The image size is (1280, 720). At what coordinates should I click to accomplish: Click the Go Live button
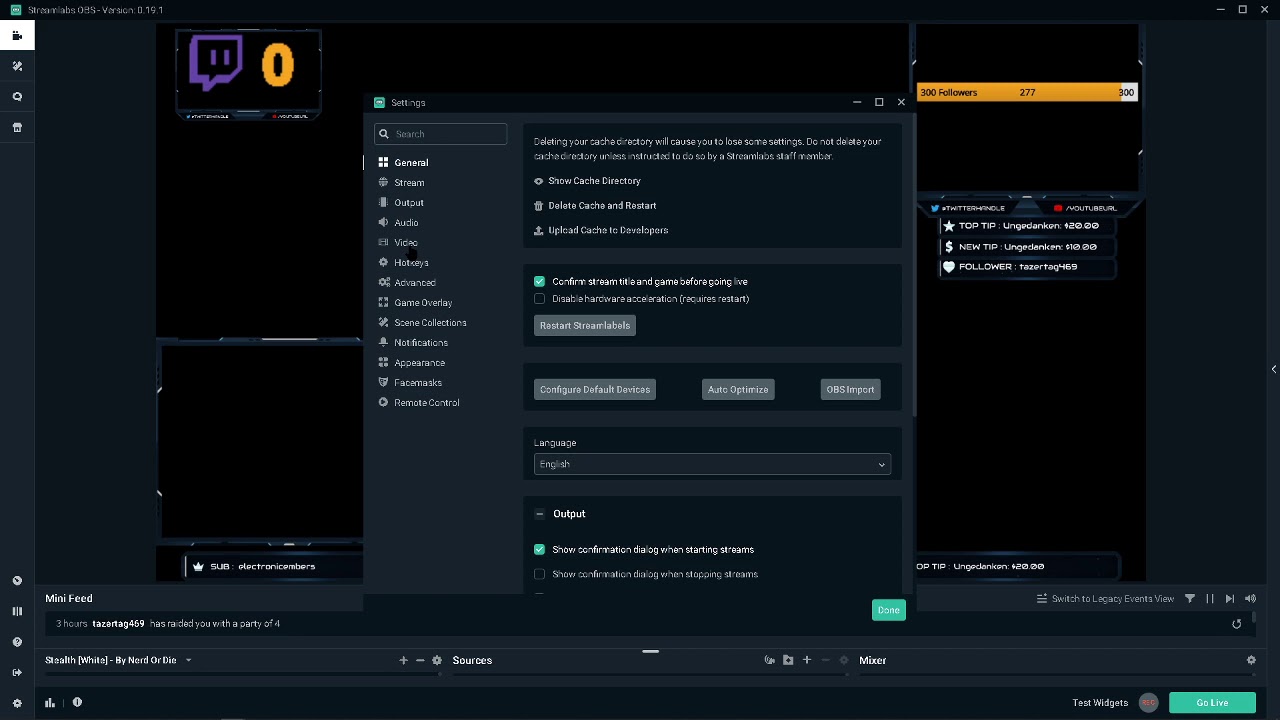coord(1212,703)
